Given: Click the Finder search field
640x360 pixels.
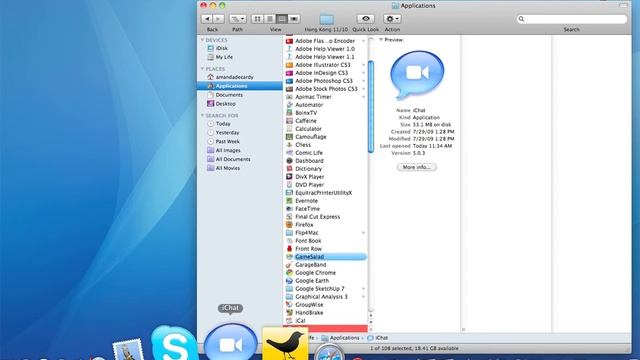Looking at the screenshot, I should tap(571, 19).
